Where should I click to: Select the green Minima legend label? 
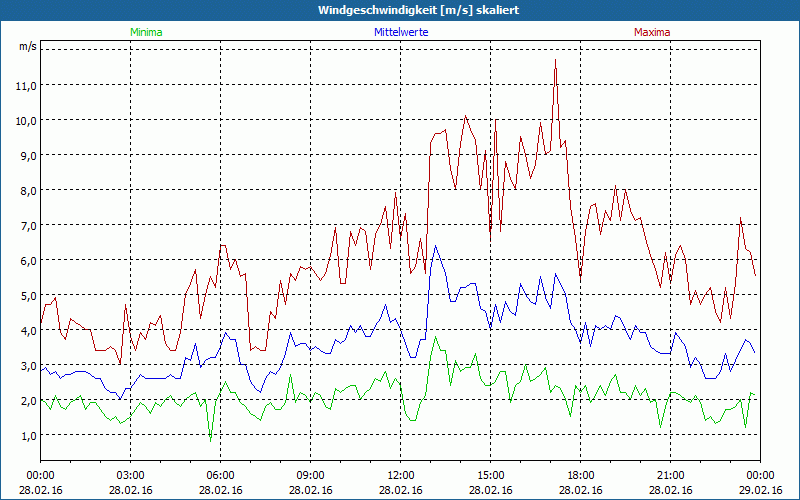(x=146, y=32)
